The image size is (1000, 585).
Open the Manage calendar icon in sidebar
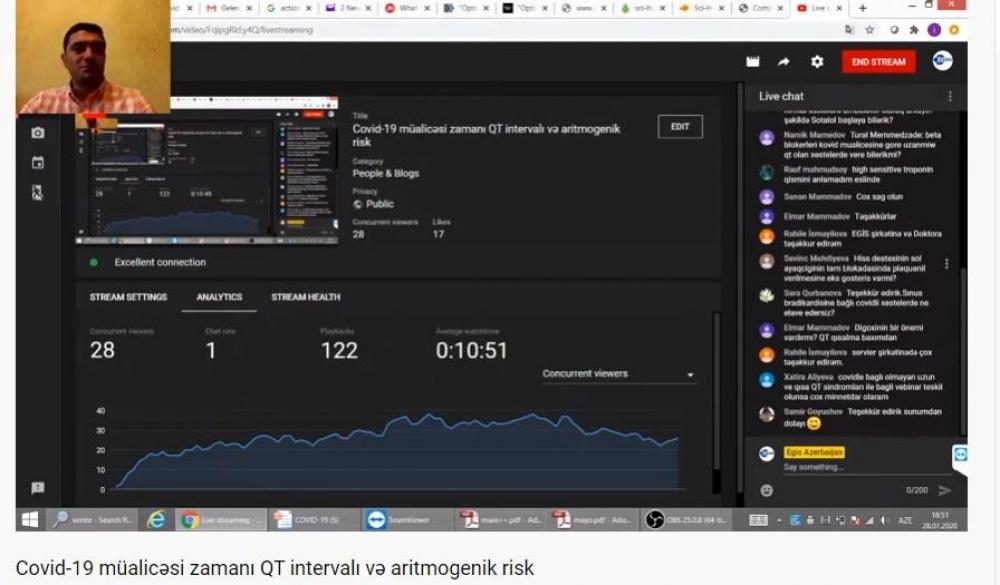pos(38,163)
